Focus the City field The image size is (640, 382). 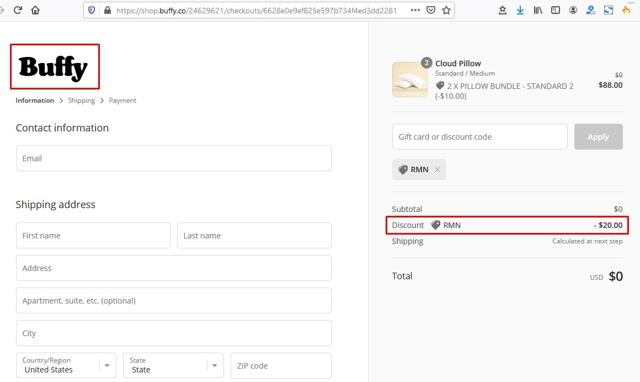pyautogui.click(x=174, y=333)
